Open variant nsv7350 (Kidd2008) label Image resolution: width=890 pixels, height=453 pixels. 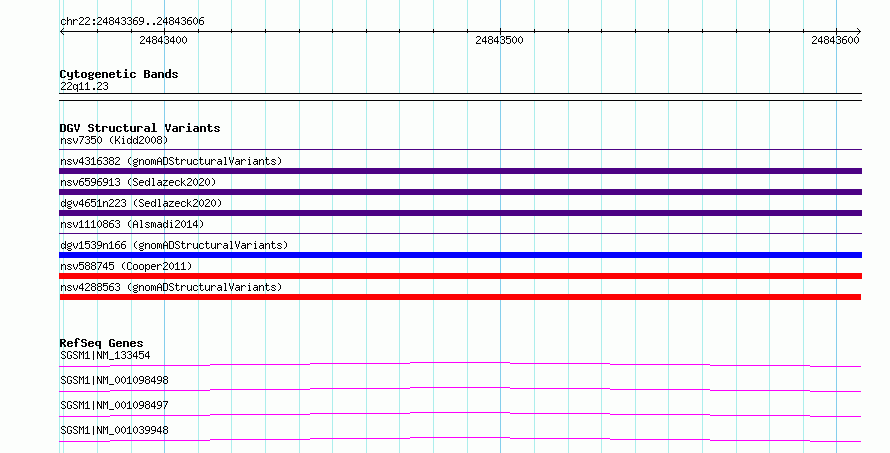point(114,140)
